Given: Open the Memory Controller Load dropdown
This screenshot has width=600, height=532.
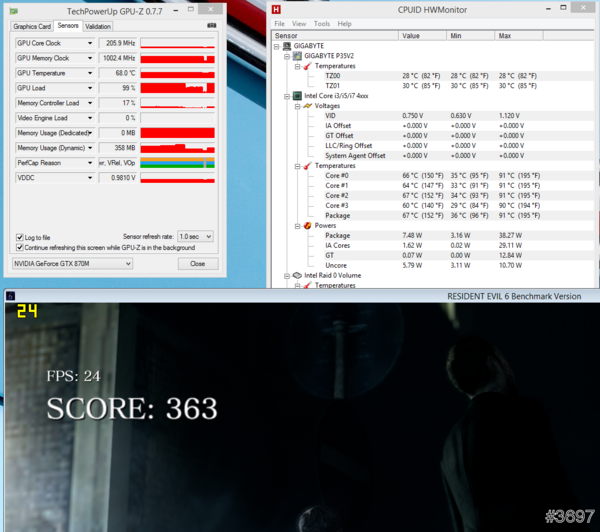Looking at the screenshot, I should coord(90,103).
